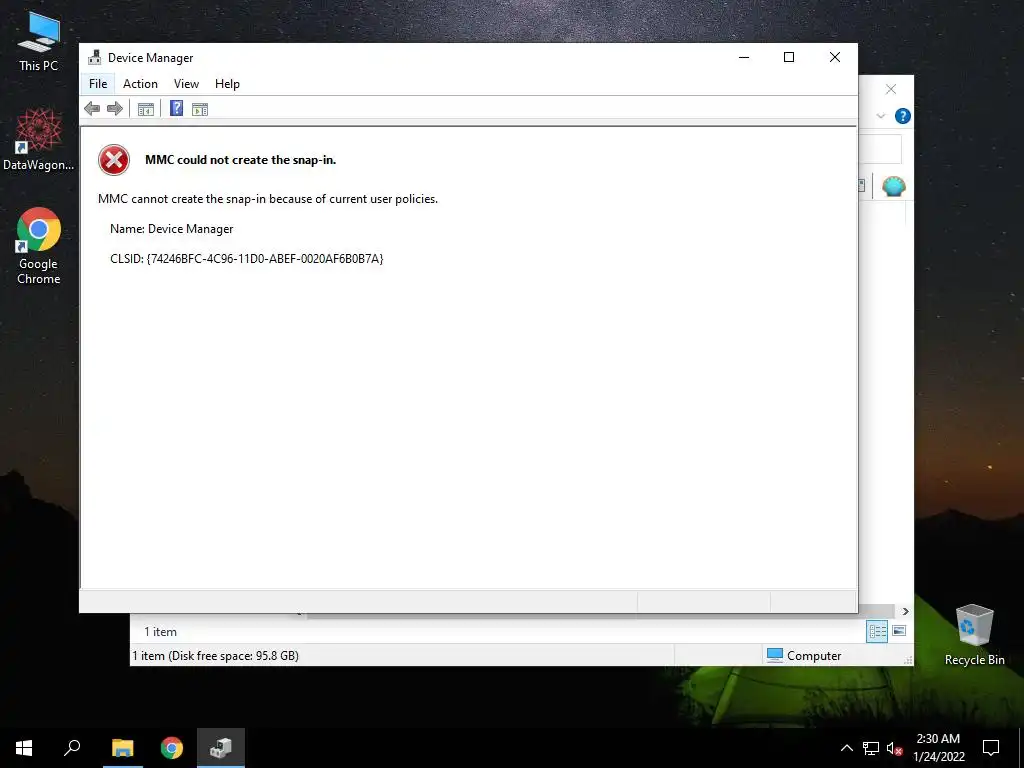Select DataWagon desktop shortcut
Viewport: 1024px width, 768px height.
click(x=39, y=140)
